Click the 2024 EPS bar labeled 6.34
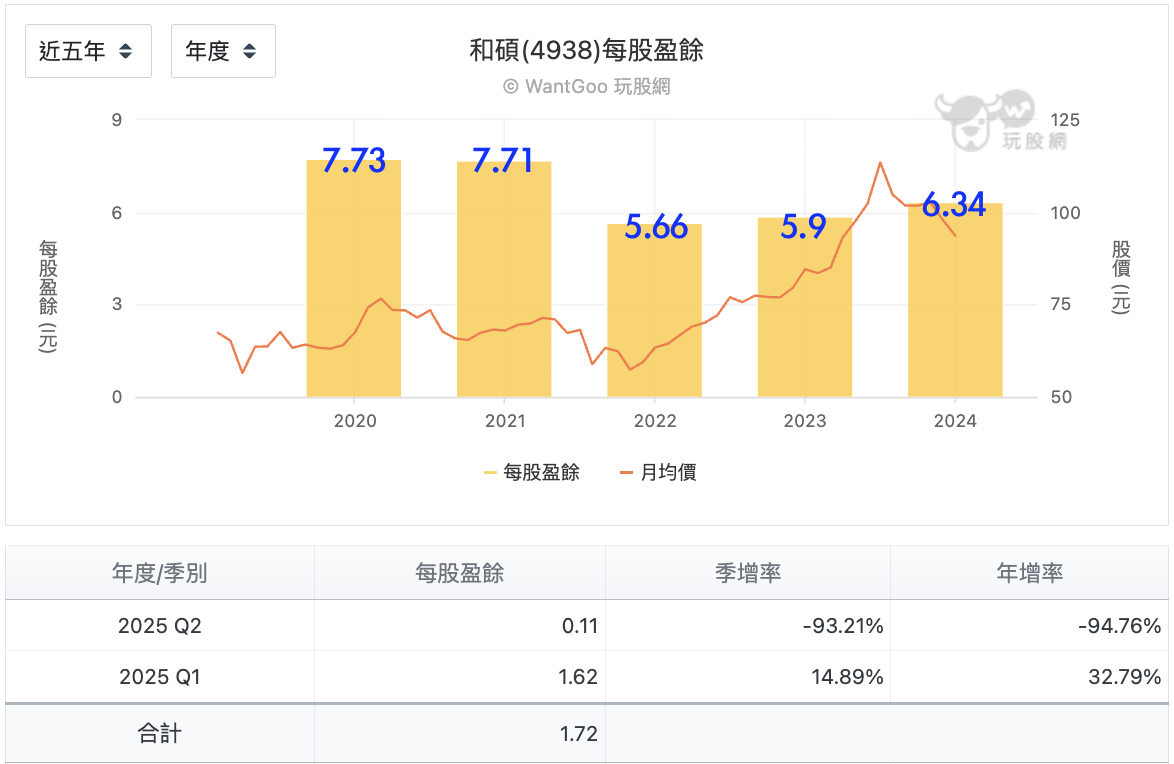The image size is (1174, 764). (x=955, y=300)
